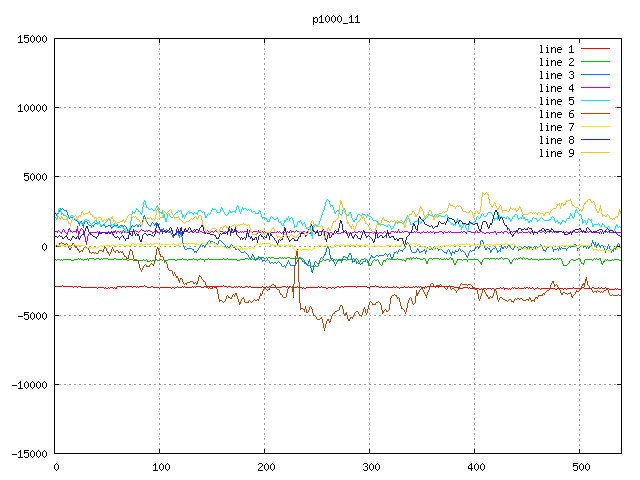Image resolution: width=640 pixels, height=480 pixels.
Task: Click the -5000 y-axis tick label
Action: 32,315
